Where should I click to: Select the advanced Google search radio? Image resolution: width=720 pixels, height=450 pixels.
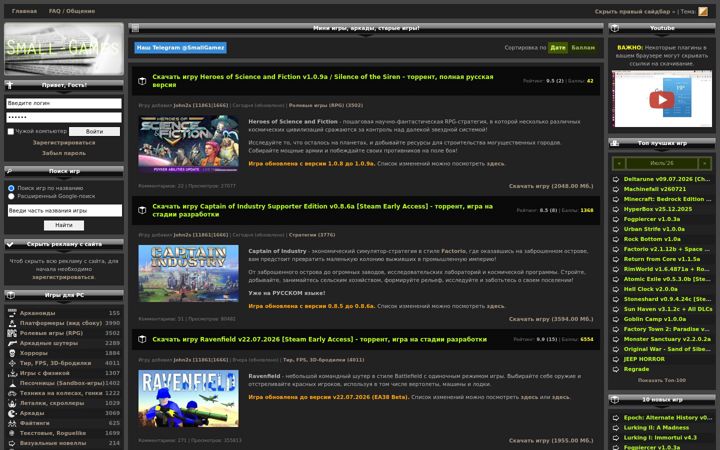tap(11, 196)
